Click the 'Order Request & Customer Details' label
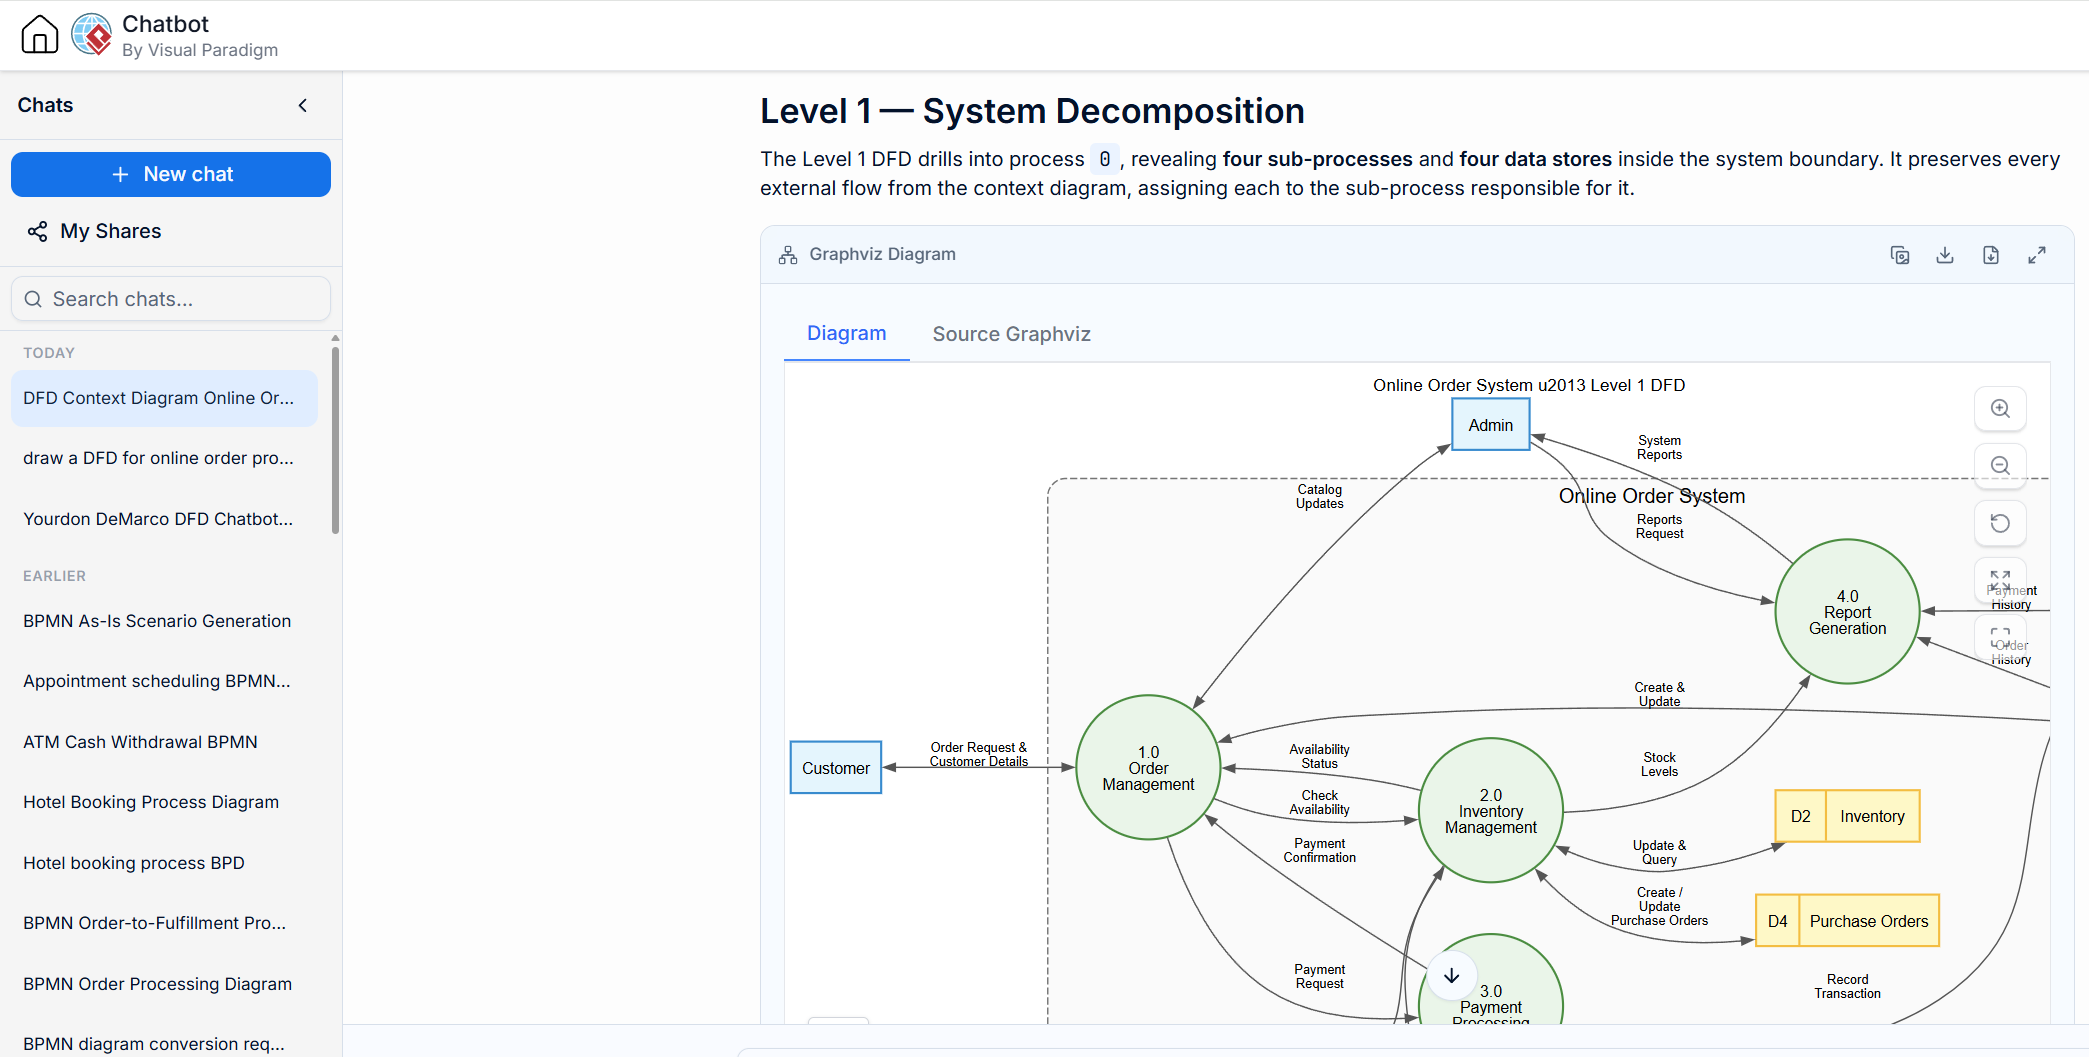 [x=978, y=754]
